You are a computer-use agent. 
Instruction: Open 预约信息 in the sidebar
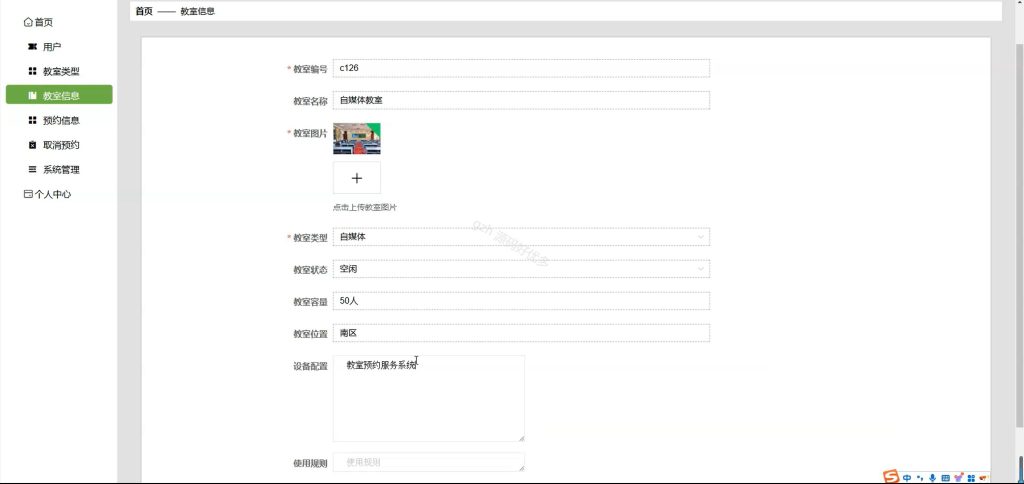tap(61, 120)
